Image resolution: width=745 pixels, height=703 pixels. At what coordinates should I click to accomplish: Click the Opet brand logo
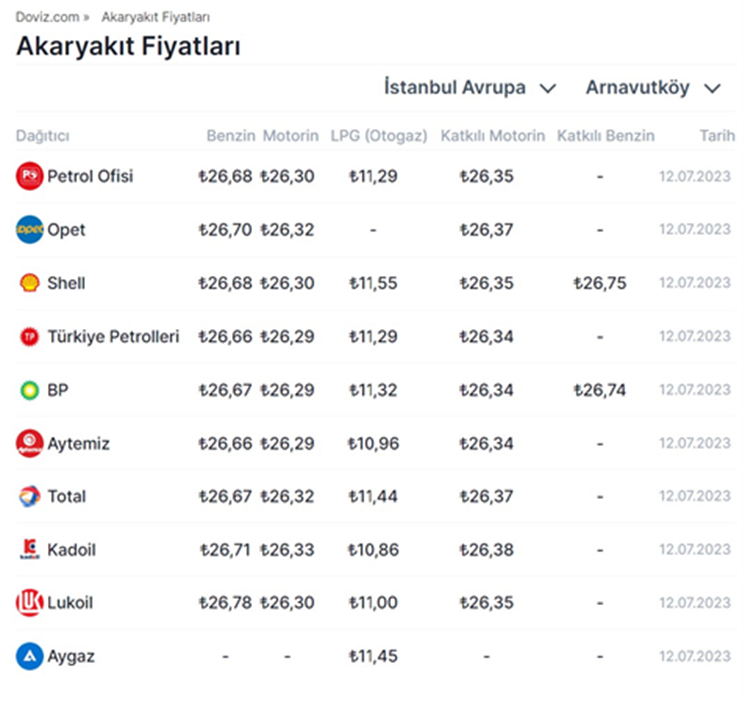coord(30,230)
